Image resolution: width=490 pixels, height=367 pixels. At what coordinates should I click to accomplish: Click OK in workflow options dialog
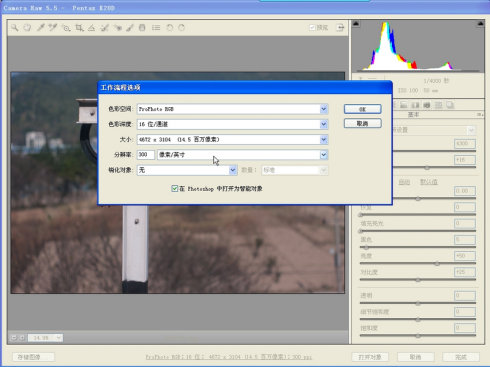[x=363, y=109]
